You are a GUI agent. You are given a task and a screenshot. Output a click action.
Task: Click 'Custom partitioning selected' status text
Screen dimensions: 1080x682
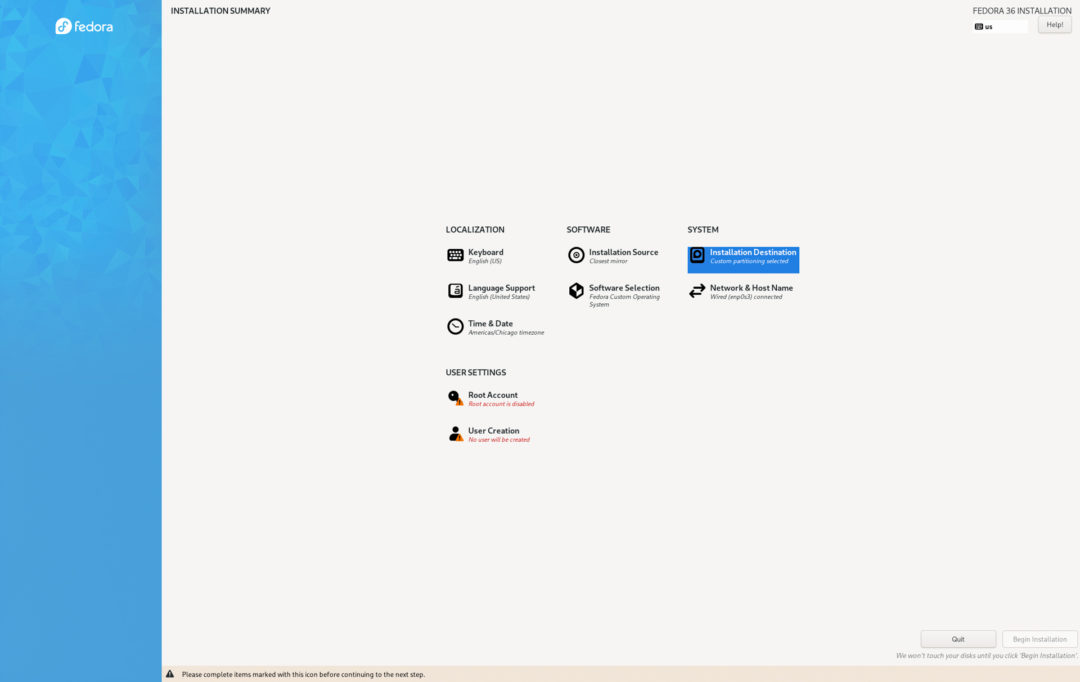pos(749,262)
